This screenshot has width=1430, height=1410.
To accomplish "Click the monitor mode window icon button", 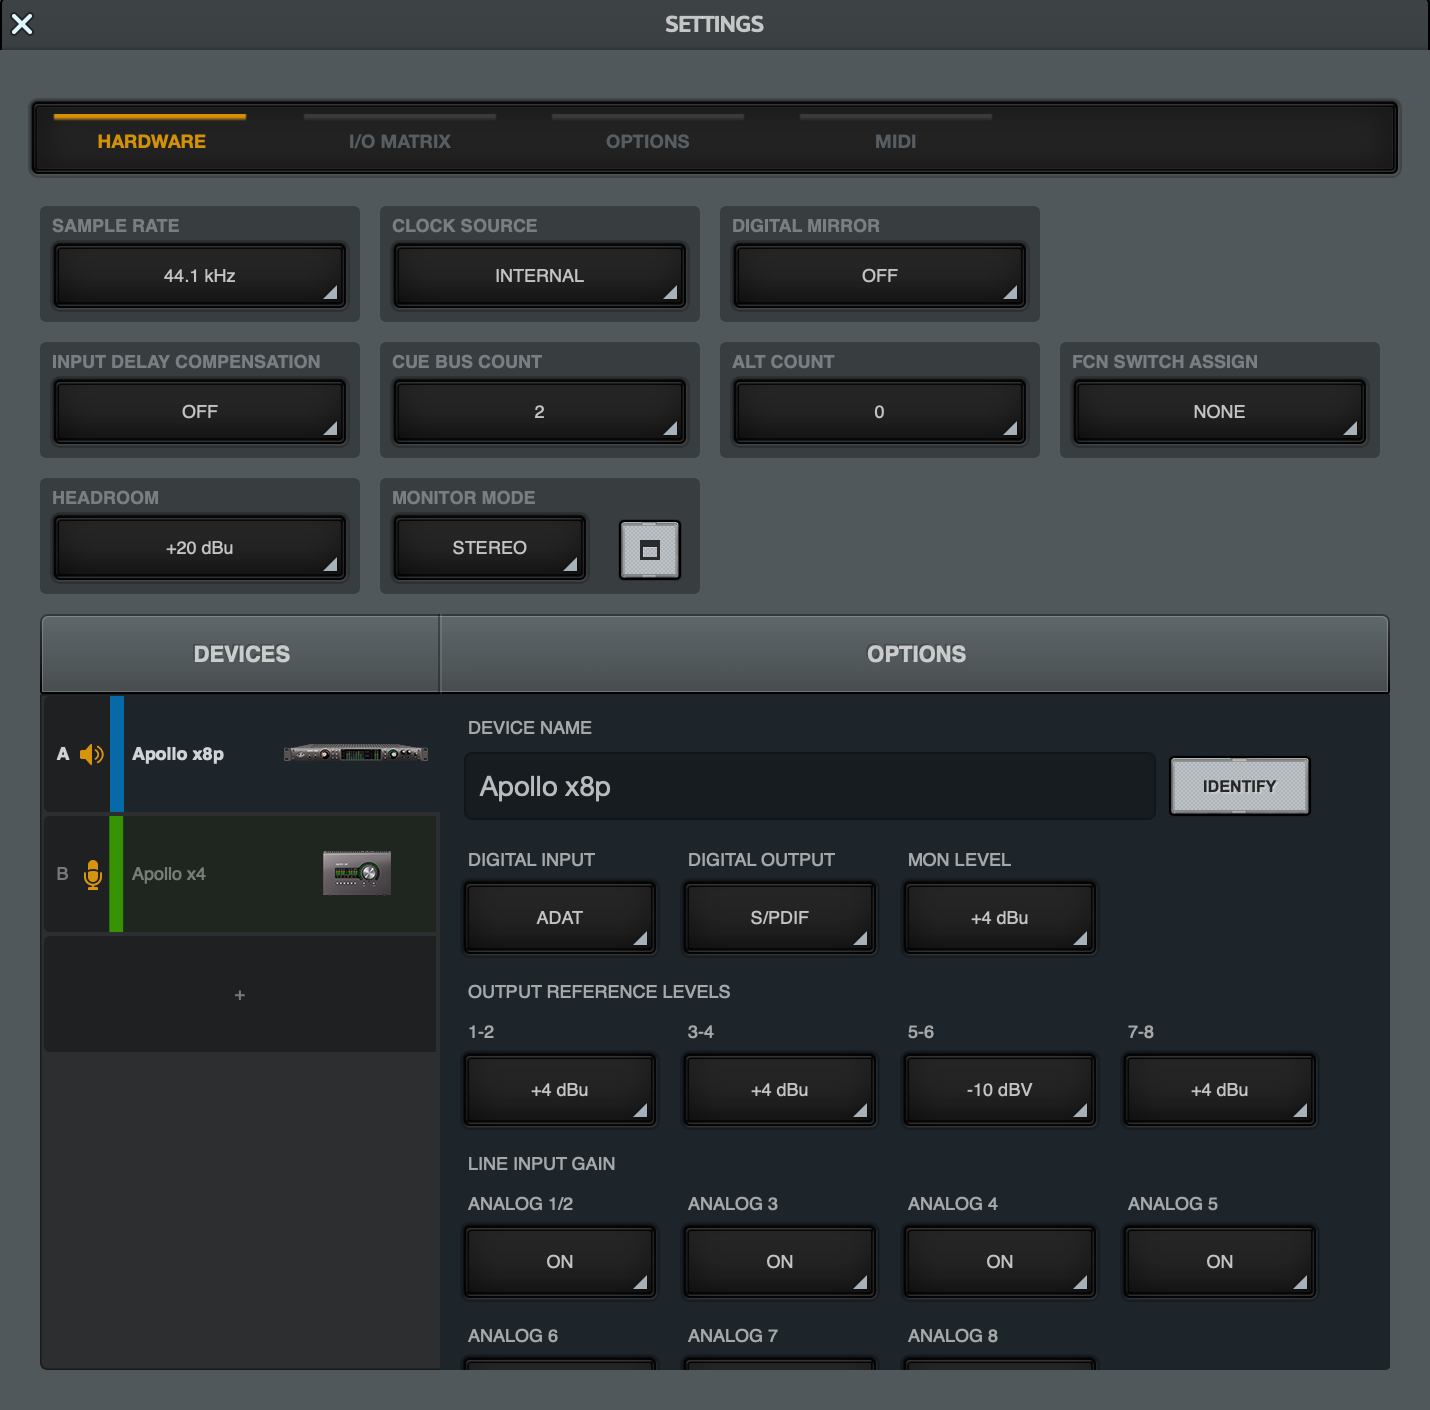I will pyautogui.click(x=649, y=550).
